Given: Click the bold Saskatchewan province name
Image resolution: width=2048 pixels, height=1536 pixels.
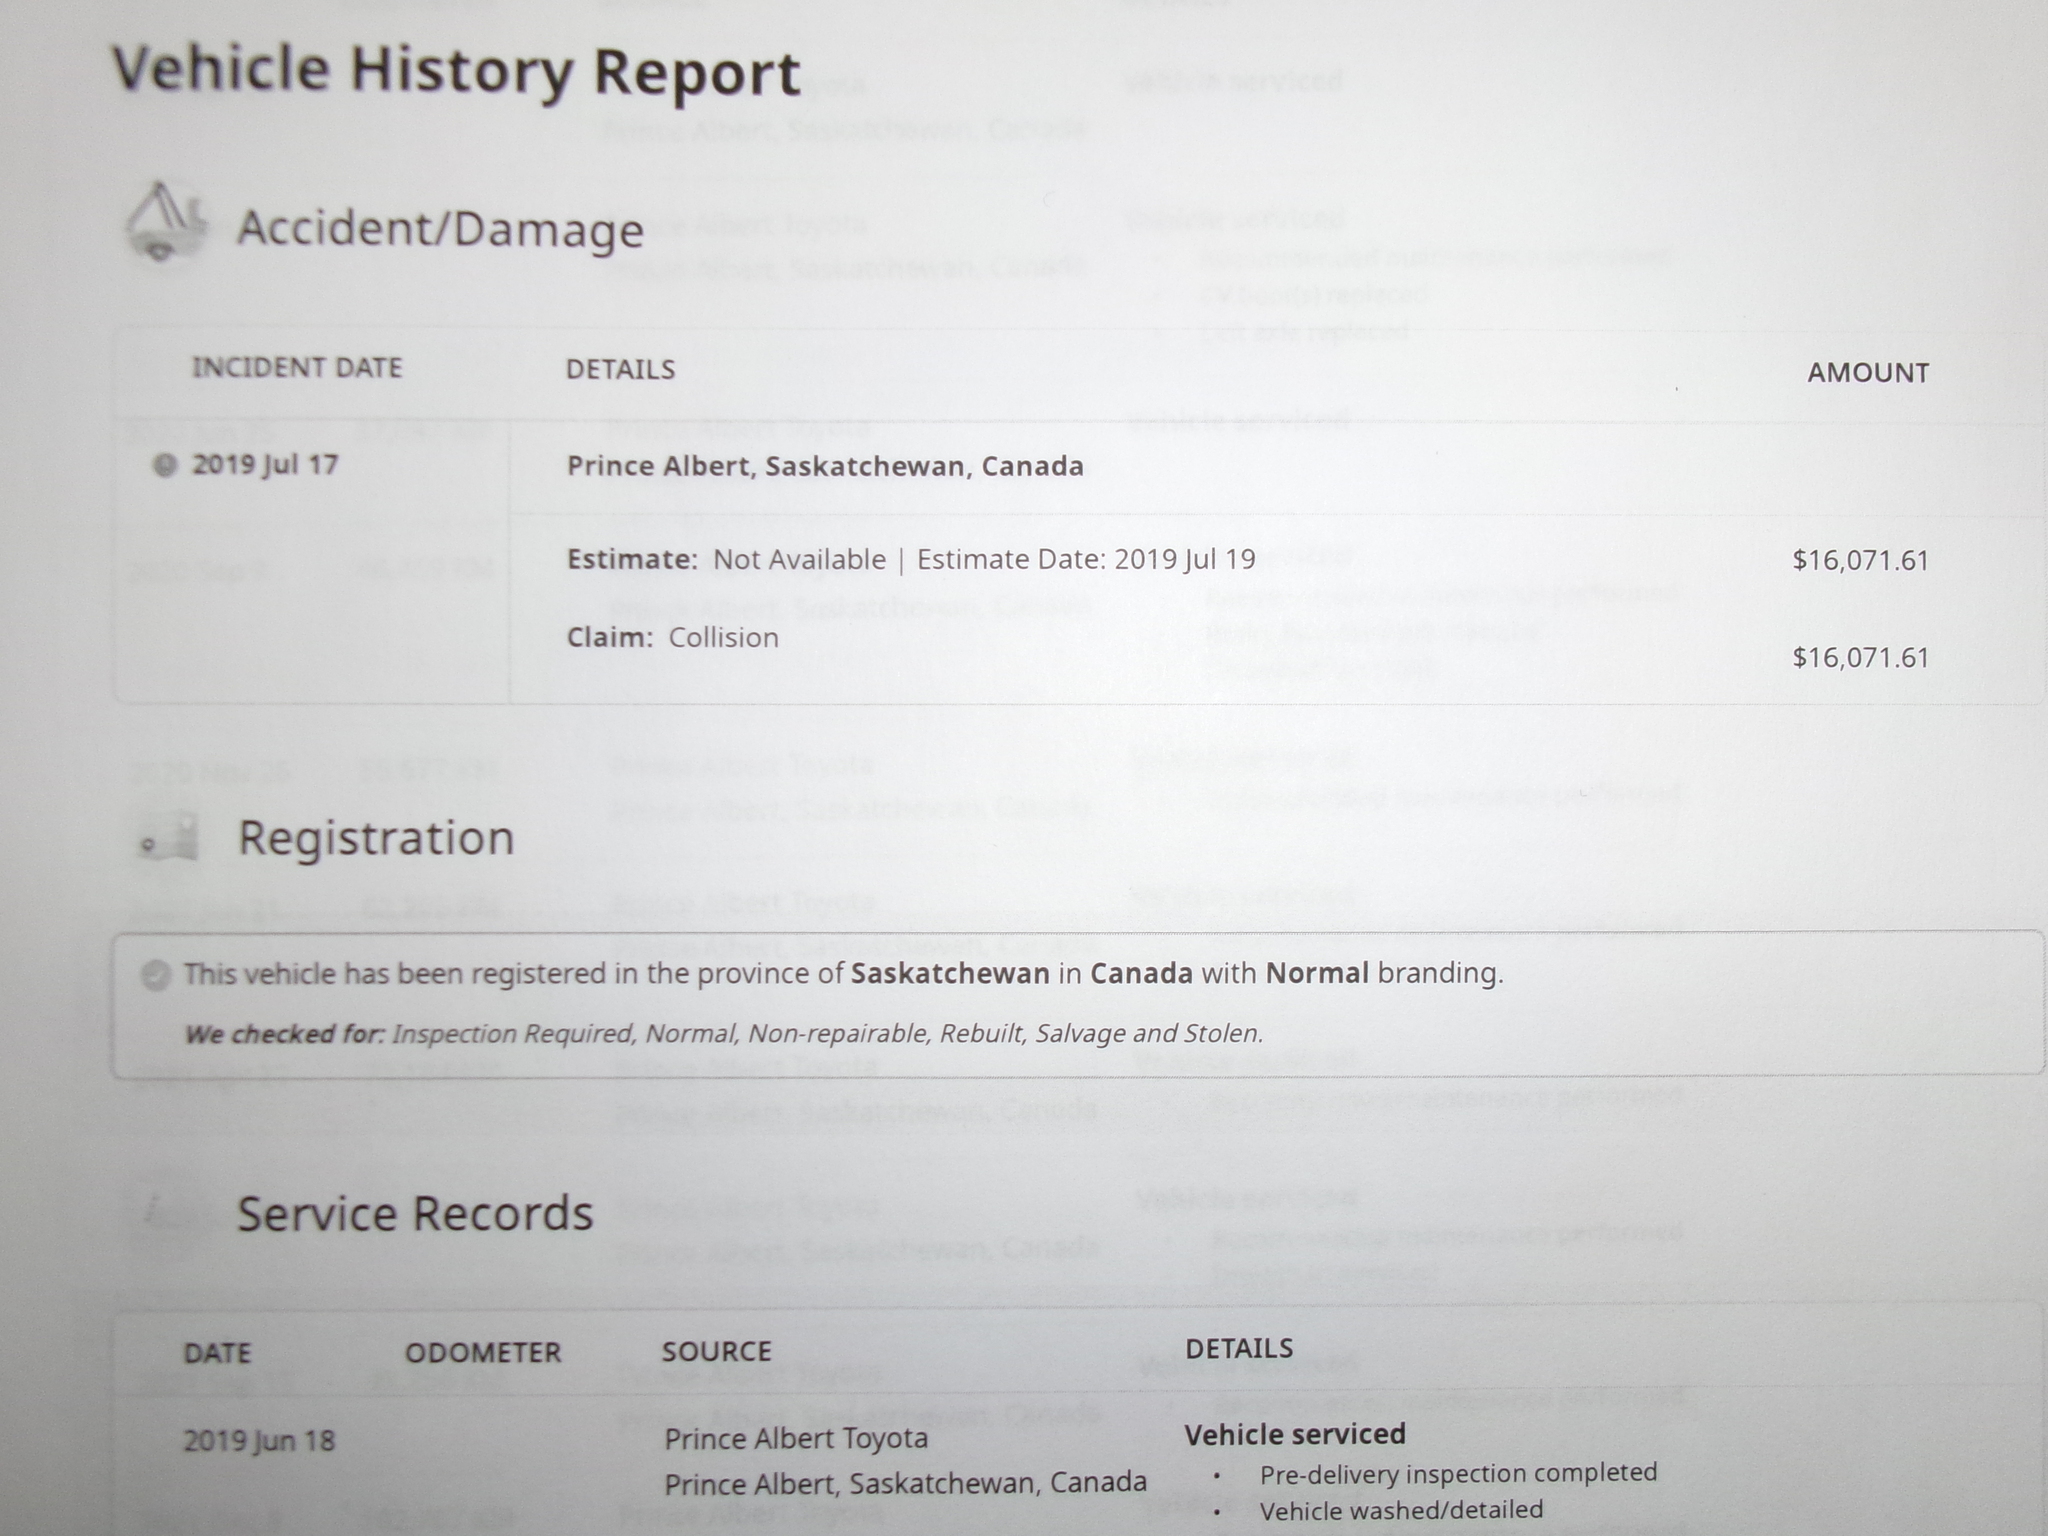Looking at the screenshot, I should point(950,974).
